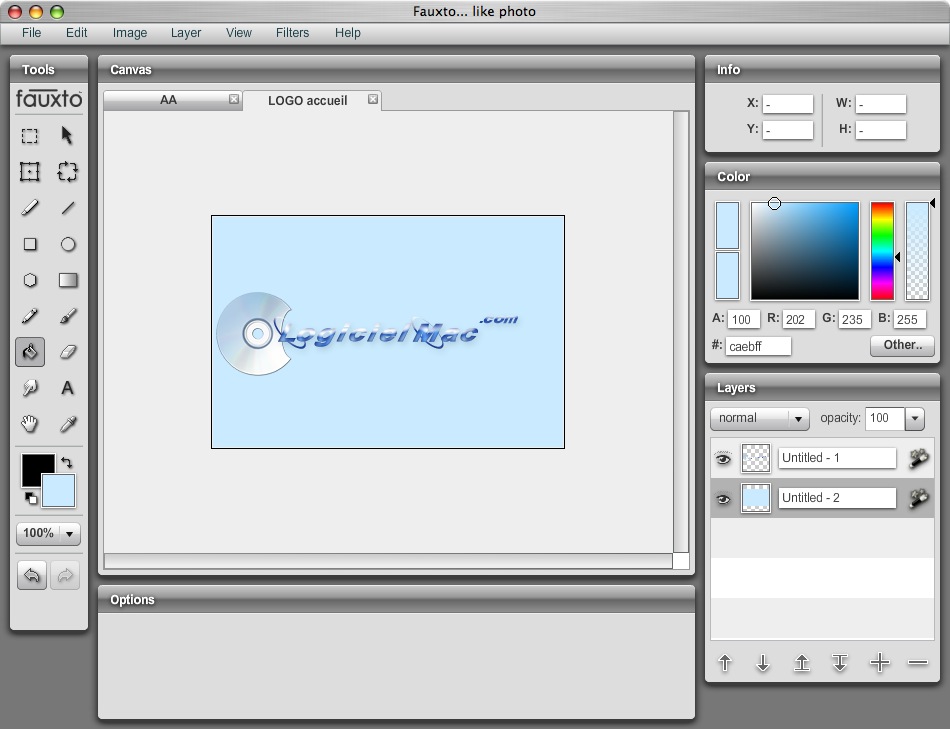Pick the rectangle shape tool
The image size is (950, 729).
point(30,244)
